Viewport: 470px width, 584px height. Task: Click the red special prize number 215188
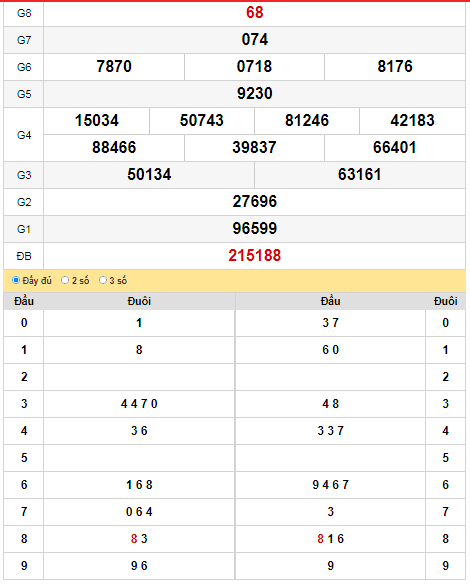[254, 256]
